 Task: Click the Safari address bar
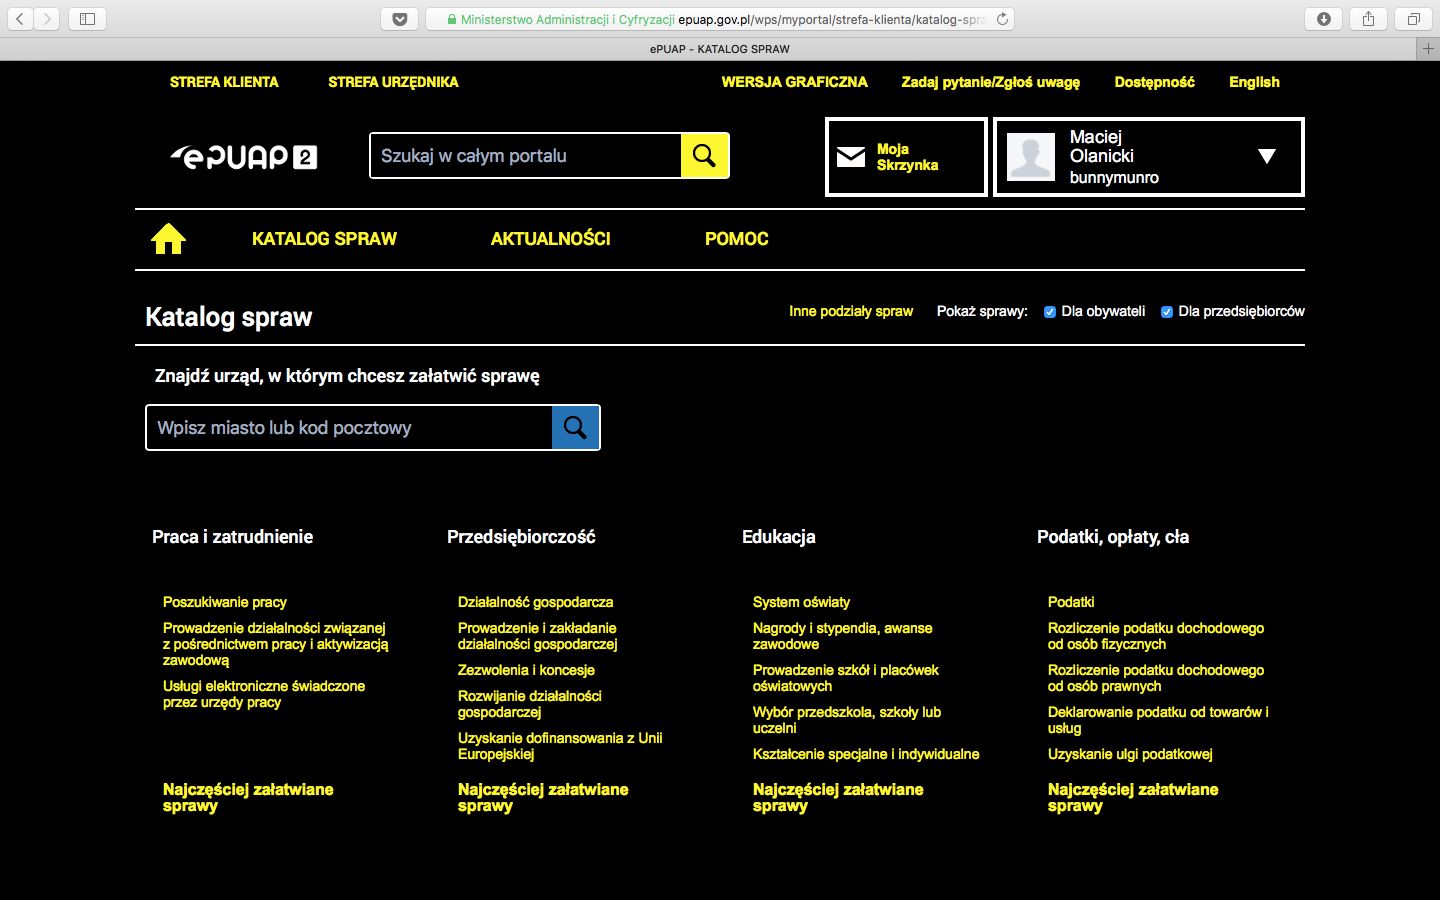[720, 19]
